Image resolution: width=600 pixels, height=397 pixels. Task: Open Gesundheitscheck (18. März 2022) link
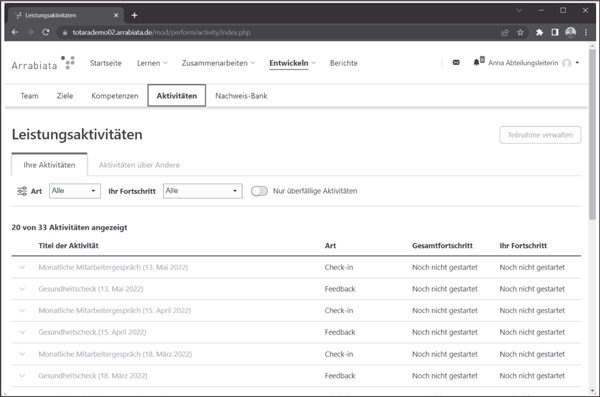click(x=93, y=376)
